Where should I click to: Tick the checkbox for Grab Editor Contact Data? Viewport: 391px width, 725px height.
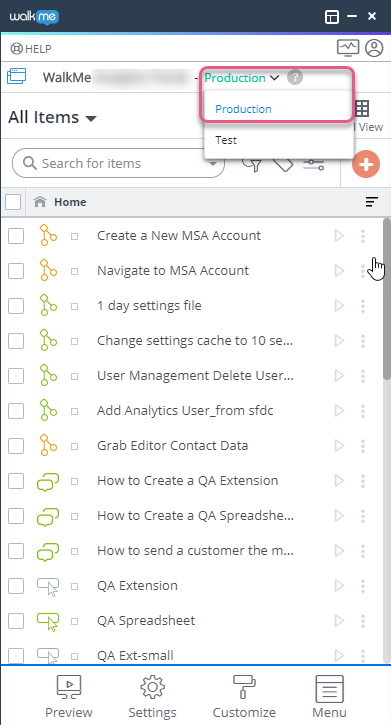(x=16, y=446)
